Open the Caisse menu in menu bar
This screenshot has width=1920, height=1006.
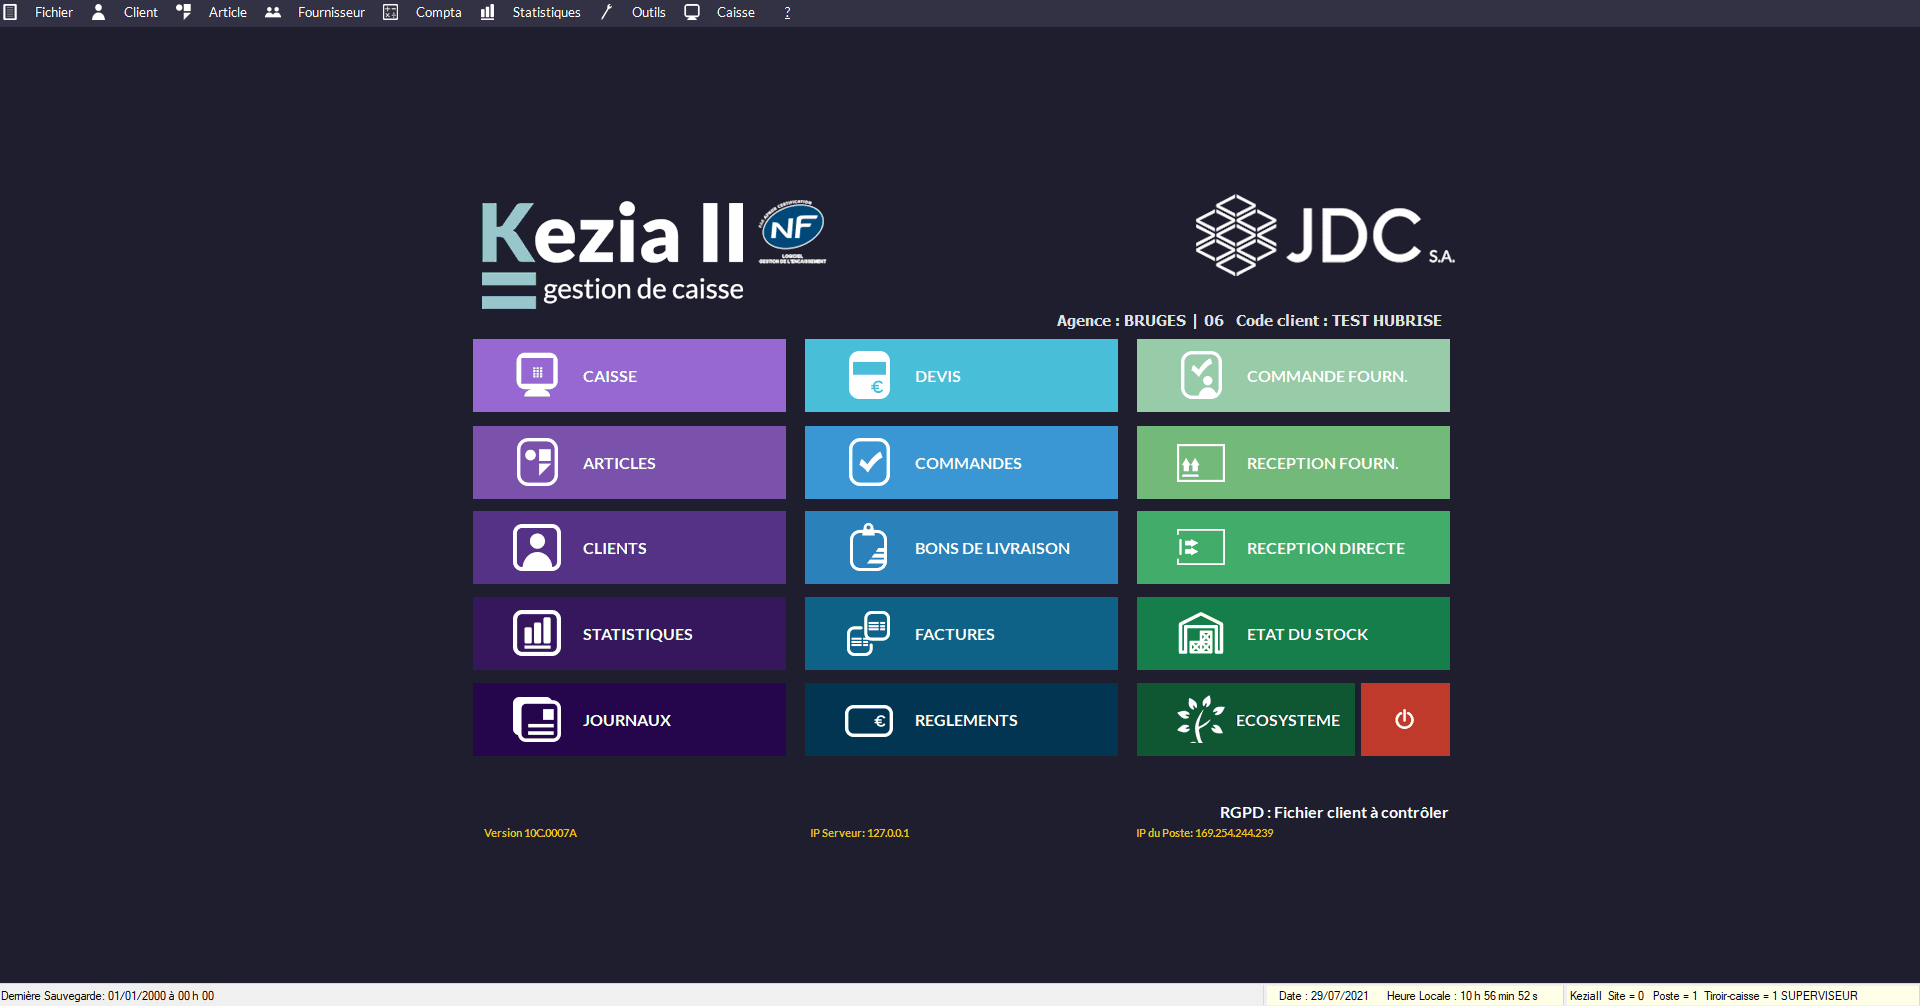736,12
